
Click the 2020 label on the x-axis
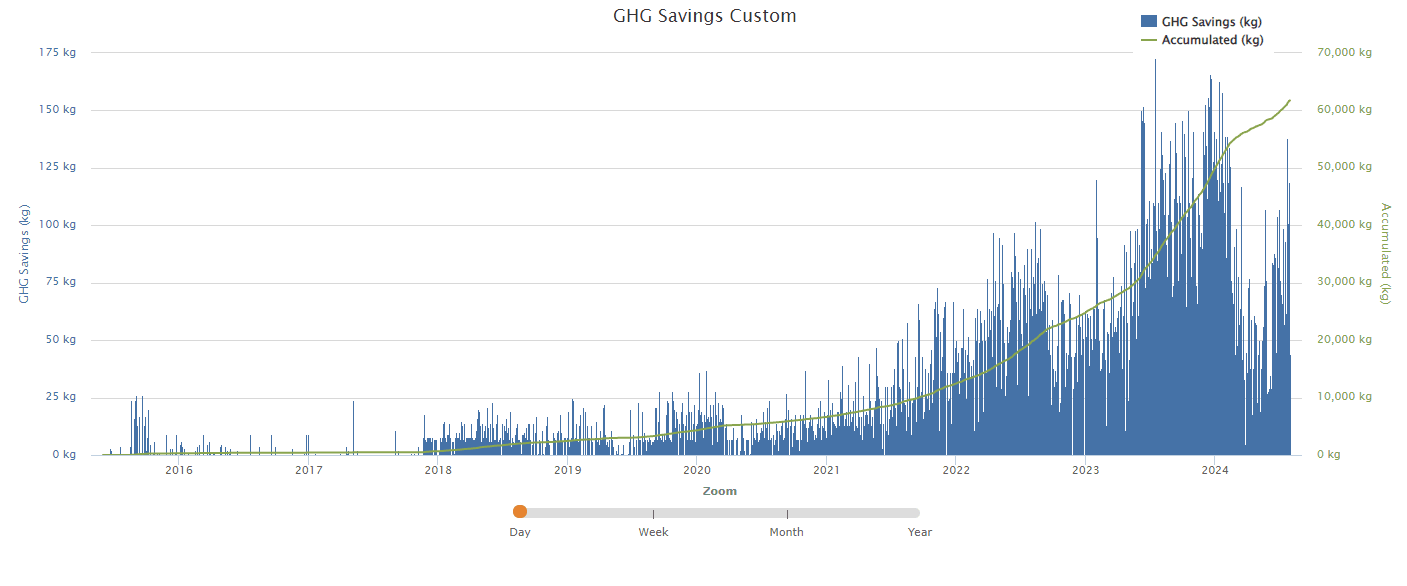coord(699,470)
